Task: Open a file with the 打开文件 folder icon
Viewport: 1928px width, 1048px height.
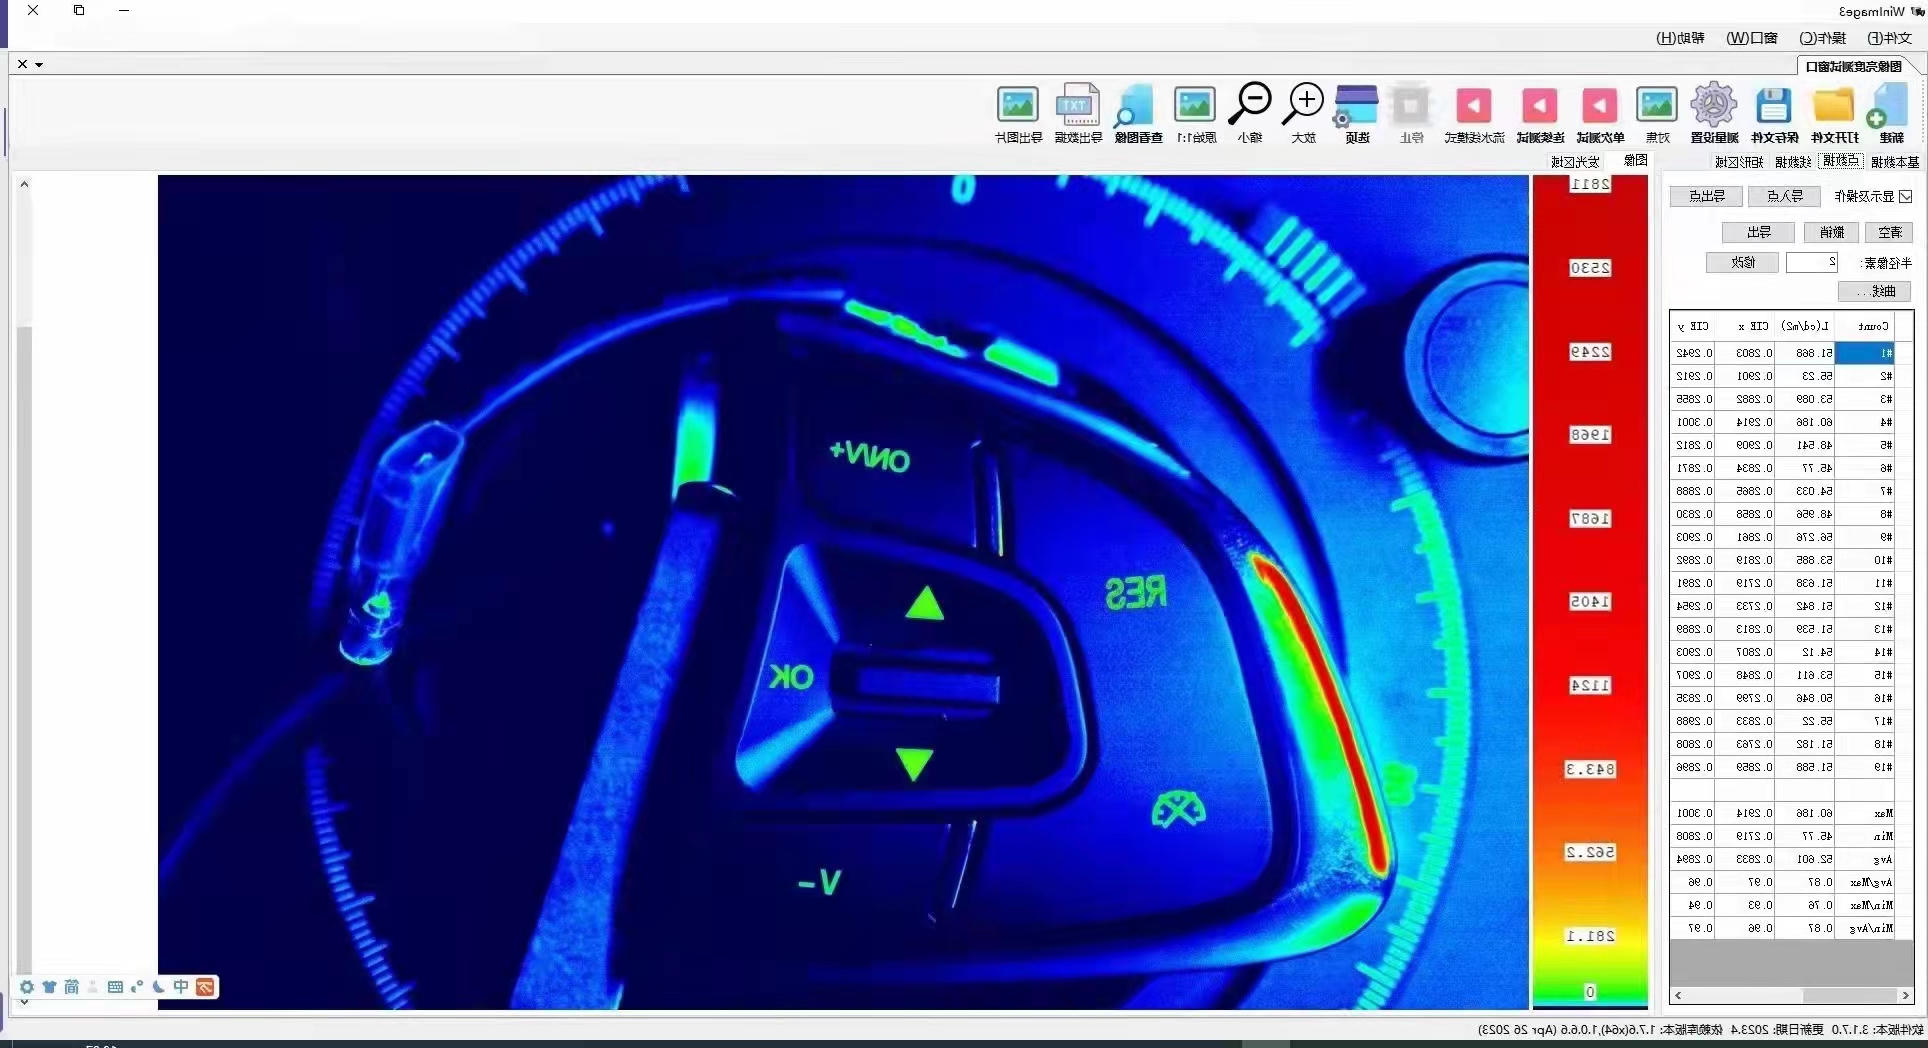Action: [1834, 106]
